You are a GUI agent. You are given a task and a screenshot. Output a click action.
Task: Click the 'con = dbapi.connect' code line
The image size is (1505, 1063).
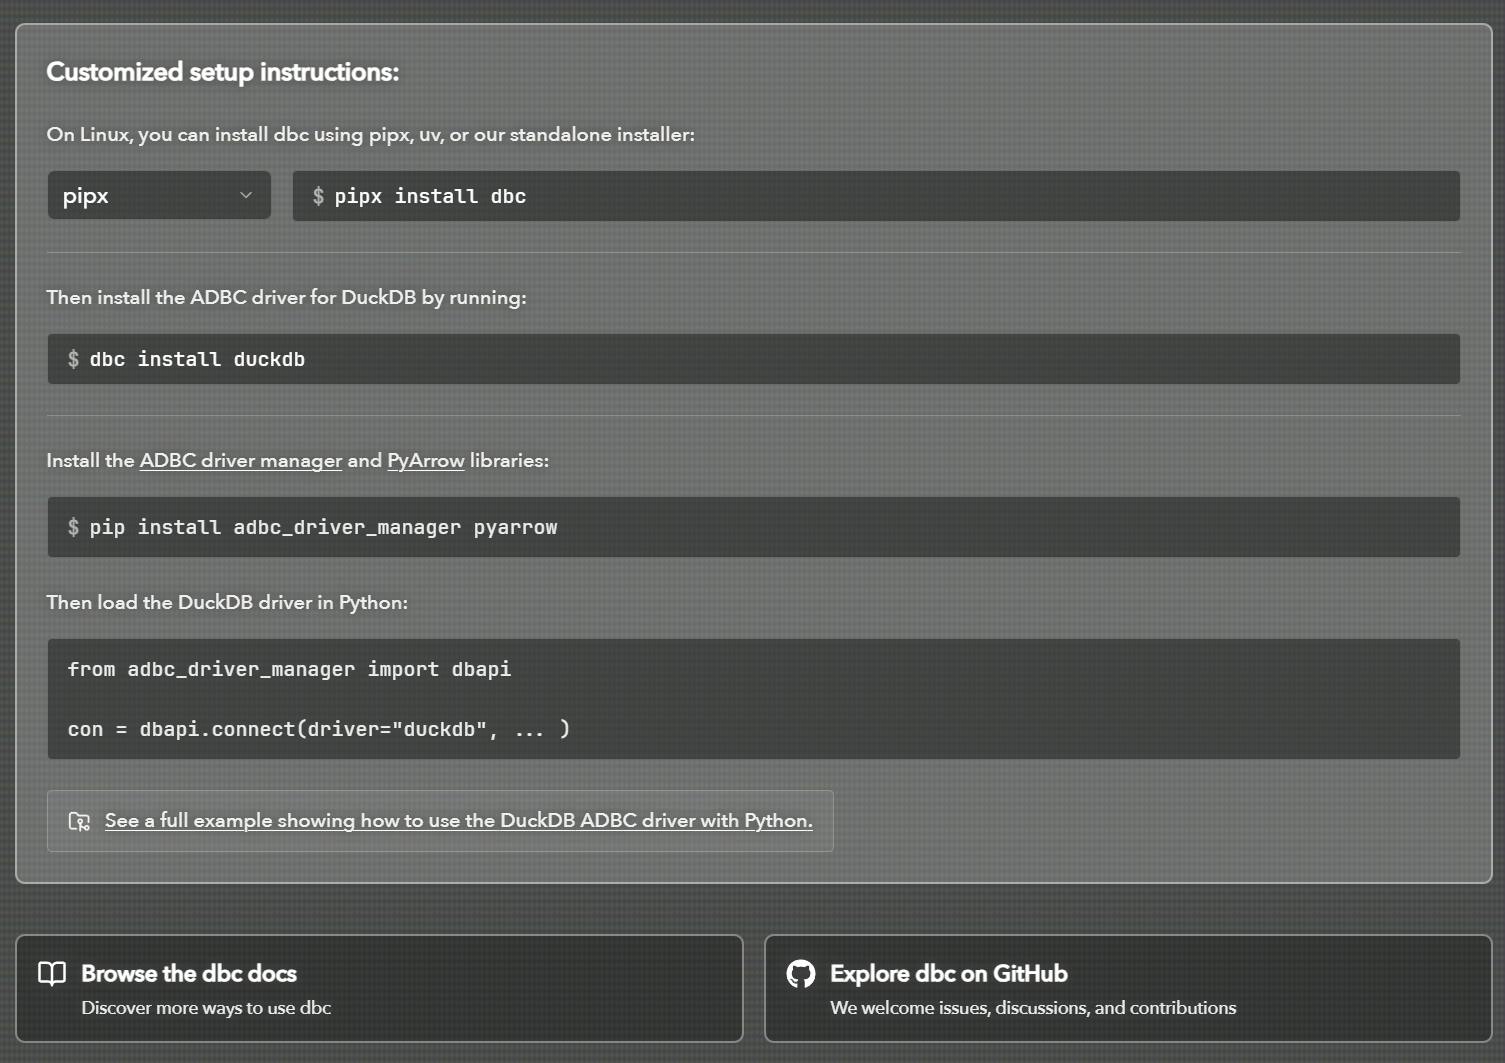(318, 729)
